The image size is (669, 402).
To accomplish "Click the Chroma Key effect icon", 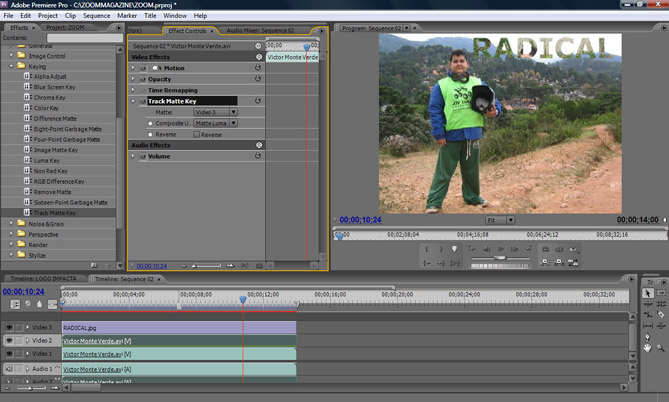I will coord(28,97).
